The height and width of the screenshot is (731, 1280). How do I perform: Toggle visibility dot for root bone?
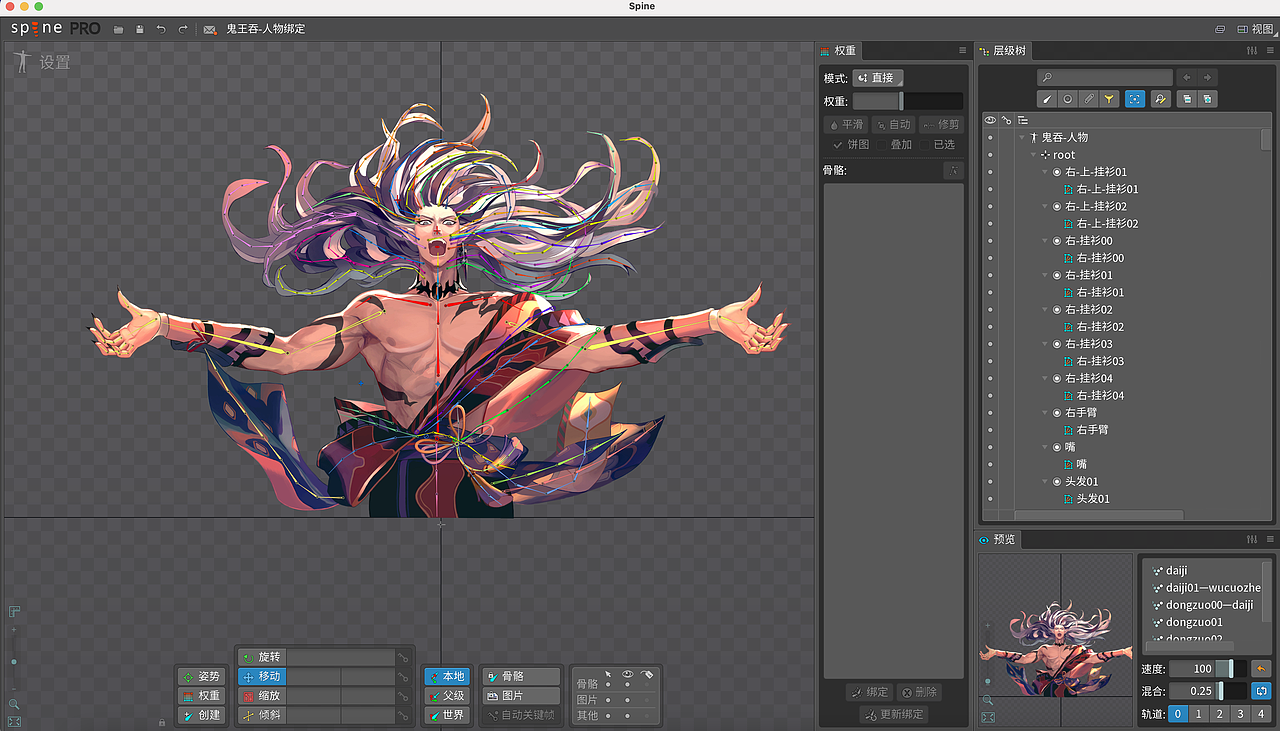click(x=990, y=155)
